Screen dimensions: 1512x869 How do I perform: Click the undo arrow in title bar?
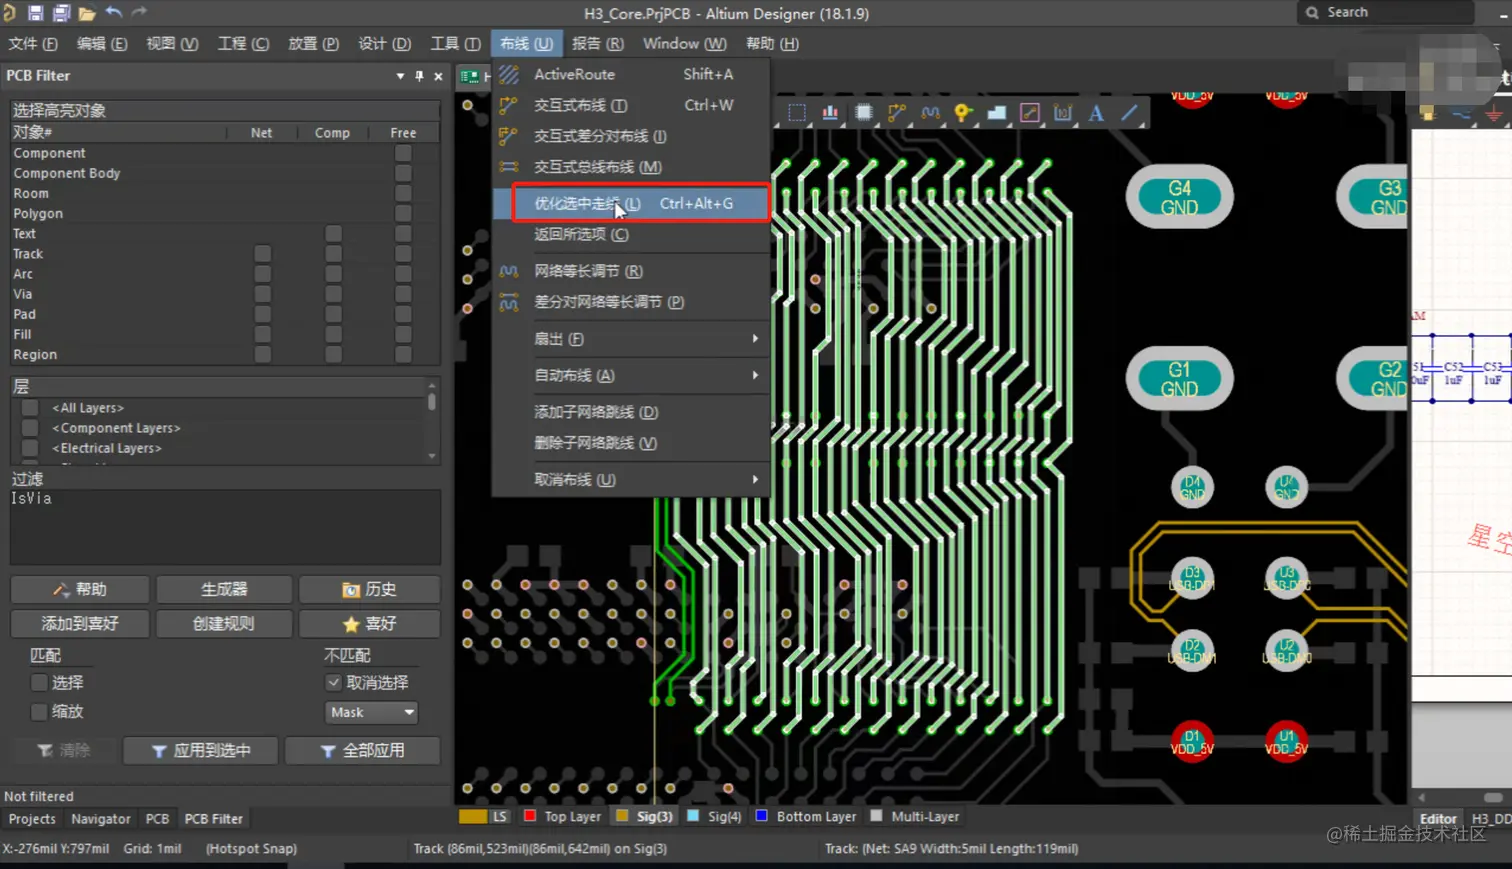click(x=114, y=13)
